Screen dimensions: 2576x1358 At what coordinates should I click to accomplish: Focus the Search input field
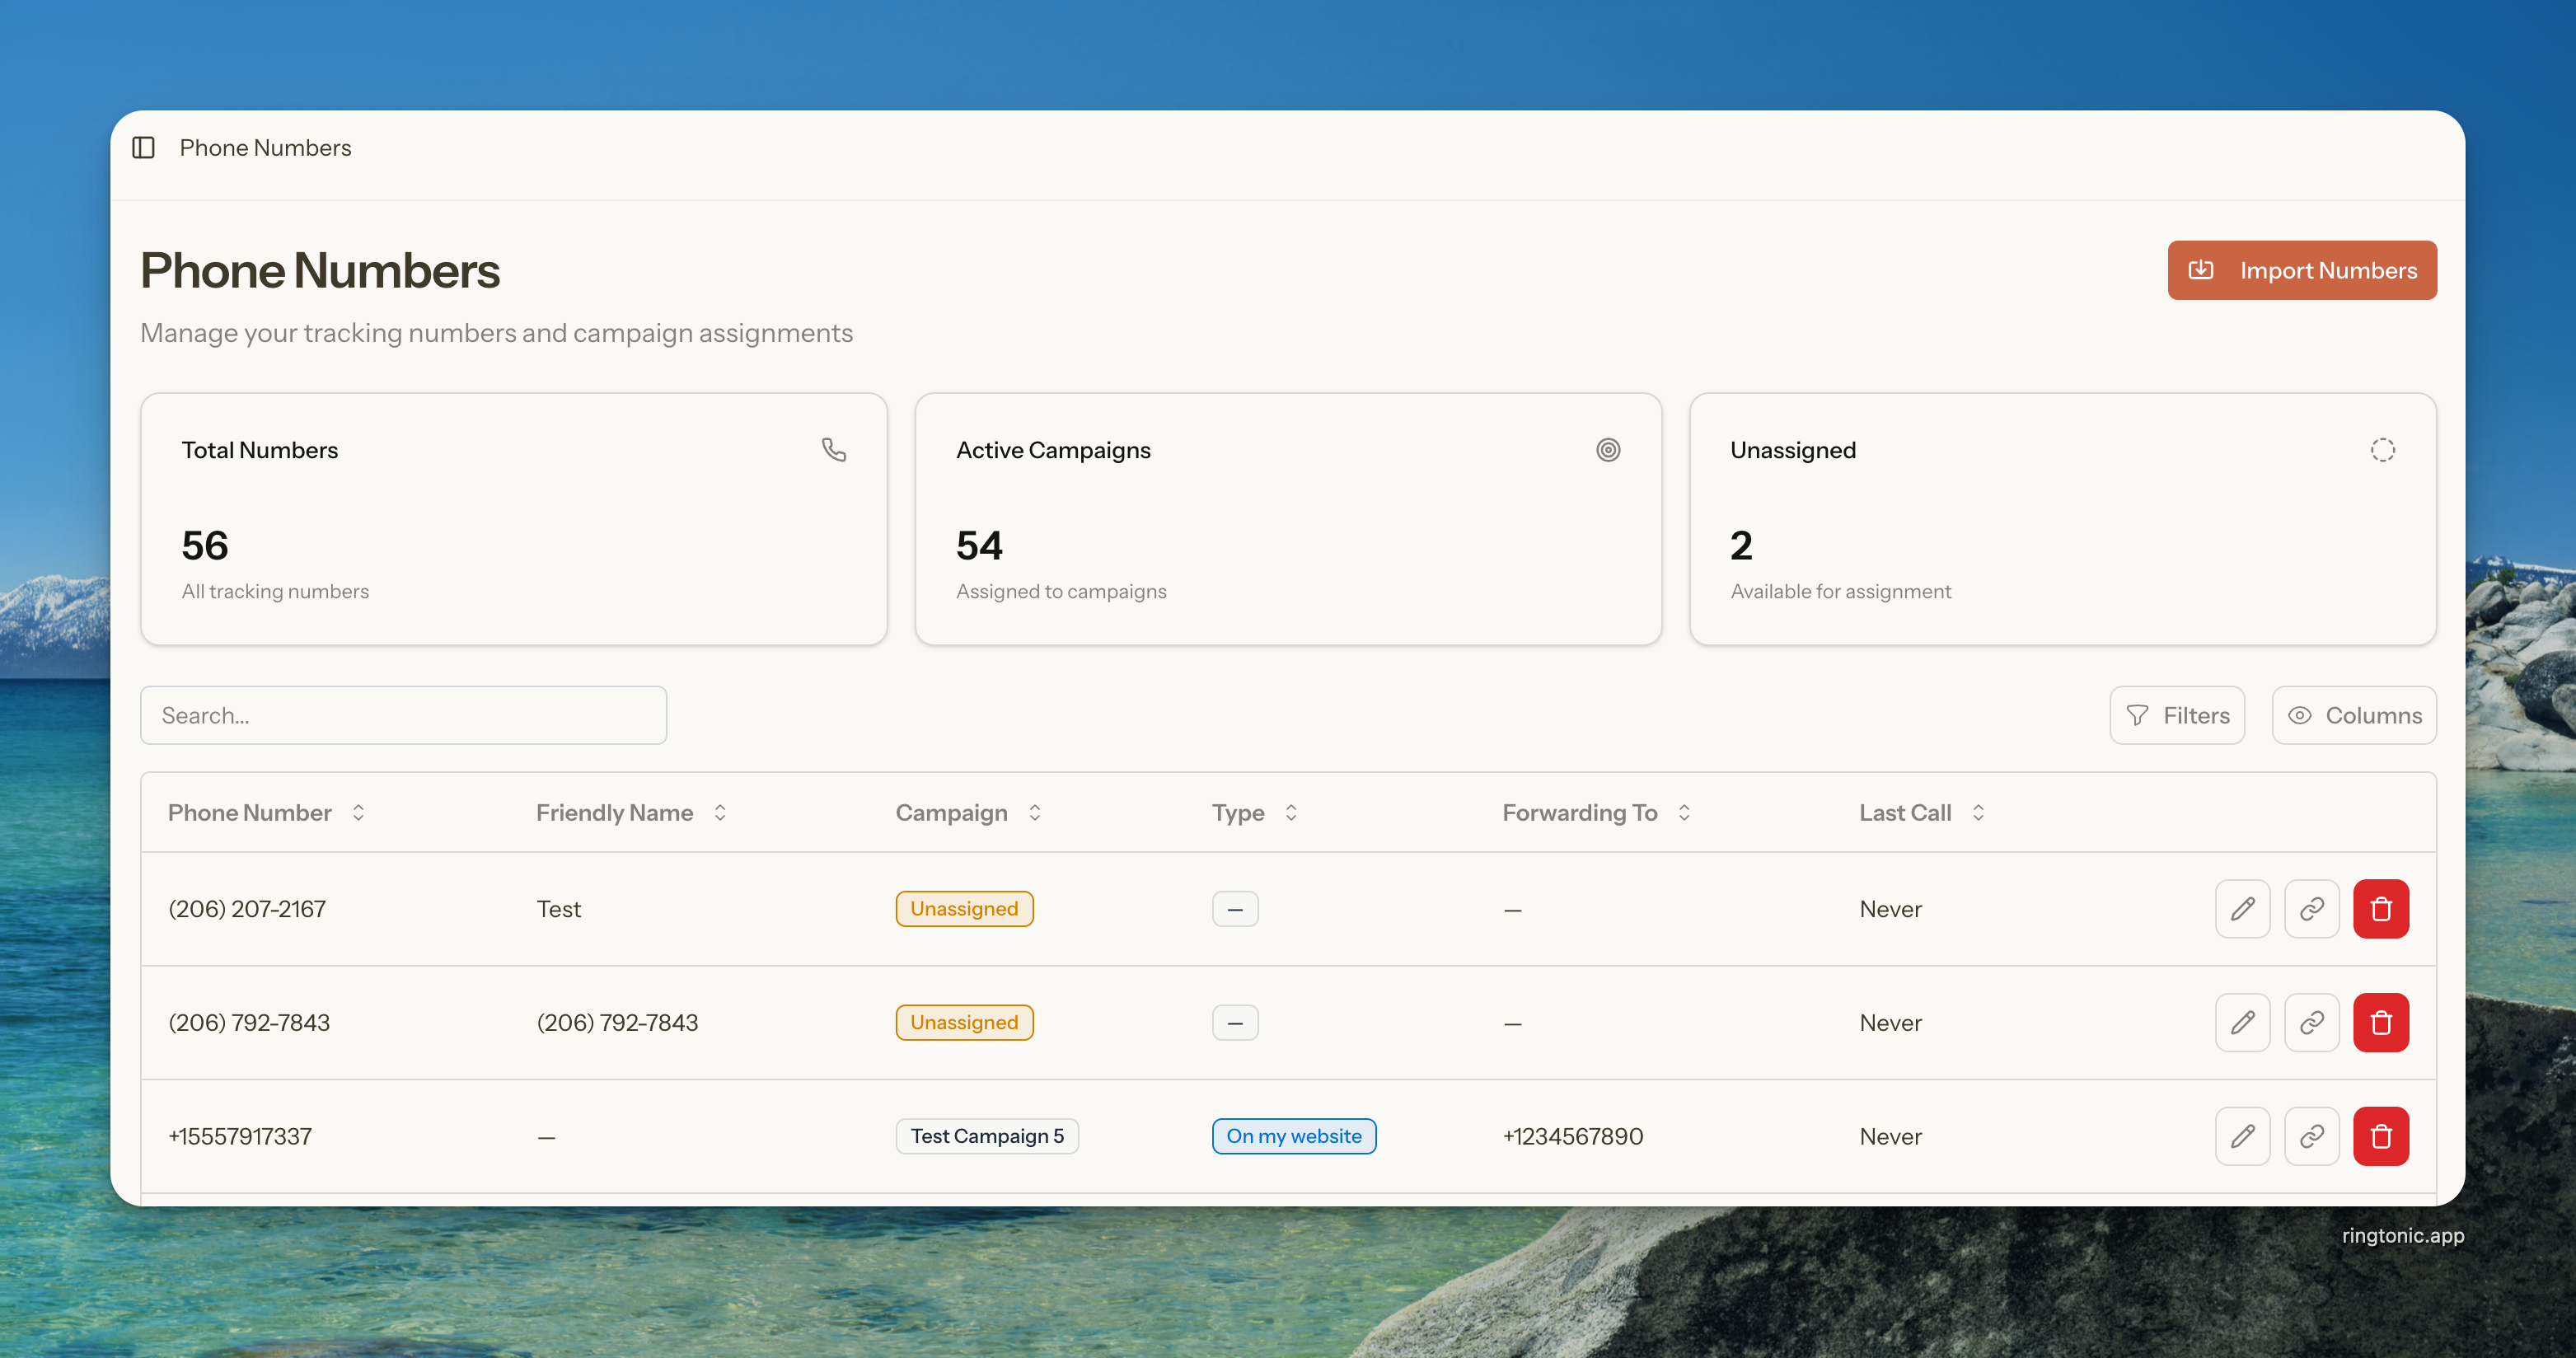(403, 715)
